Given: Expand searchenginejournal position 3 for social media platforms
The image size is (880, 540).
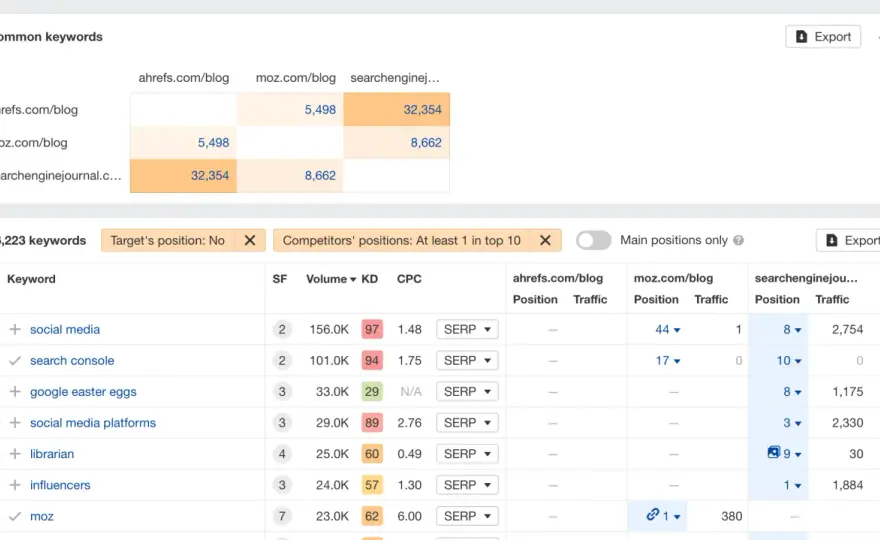Looking at the screenshot, I should point(792,423).
